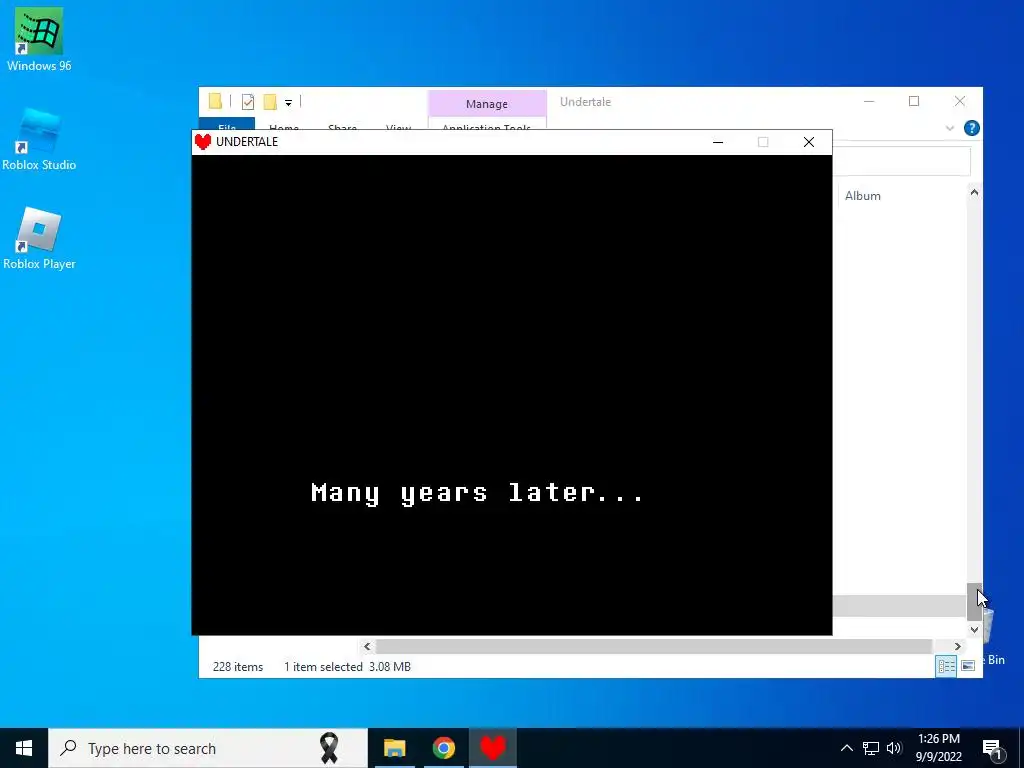Click the blue Help icon in File Explorer

pyautogui.click(x=972, y=128)
